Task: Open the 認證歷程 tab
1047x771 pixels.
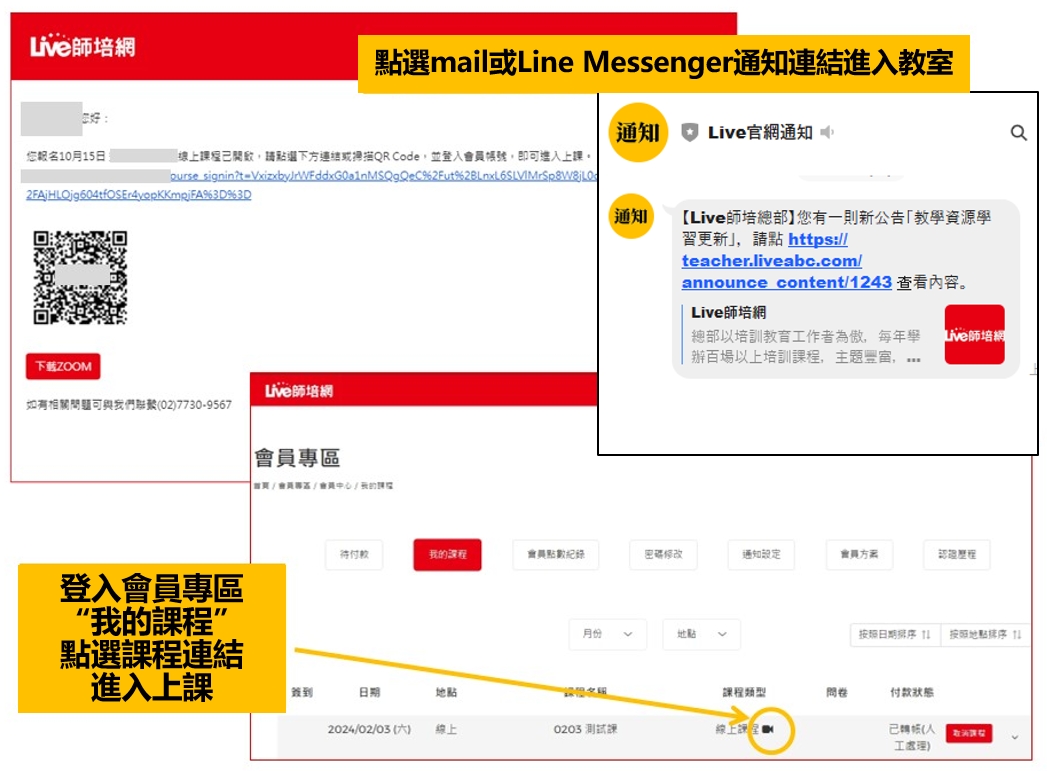Action: click(957, 554)
